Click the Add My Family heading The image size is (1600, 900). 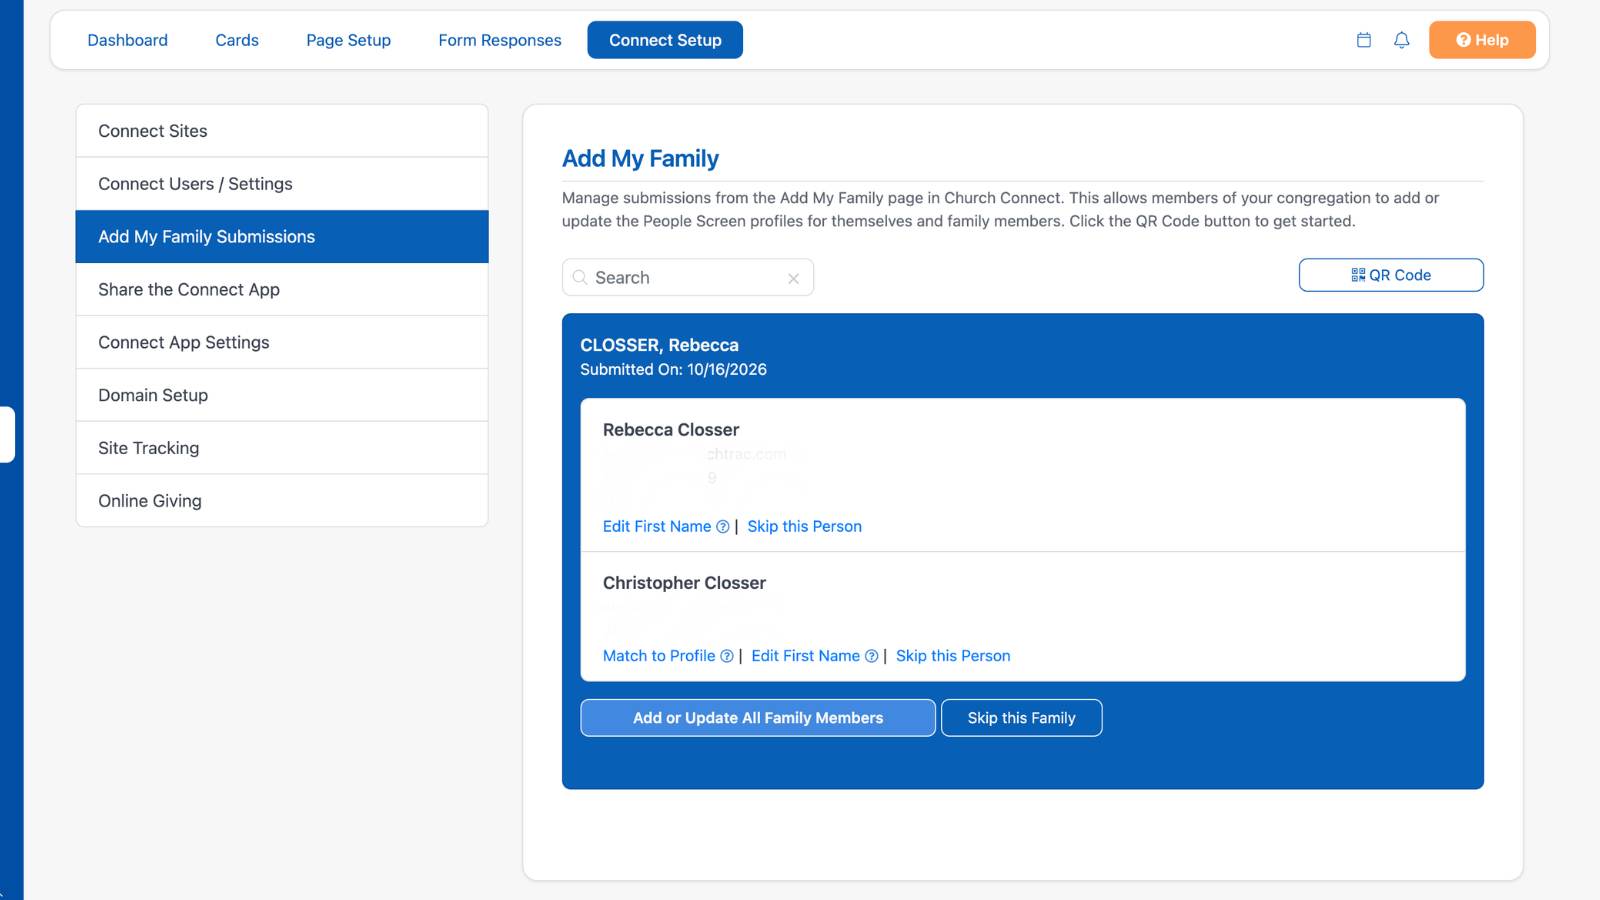[640, 159]
